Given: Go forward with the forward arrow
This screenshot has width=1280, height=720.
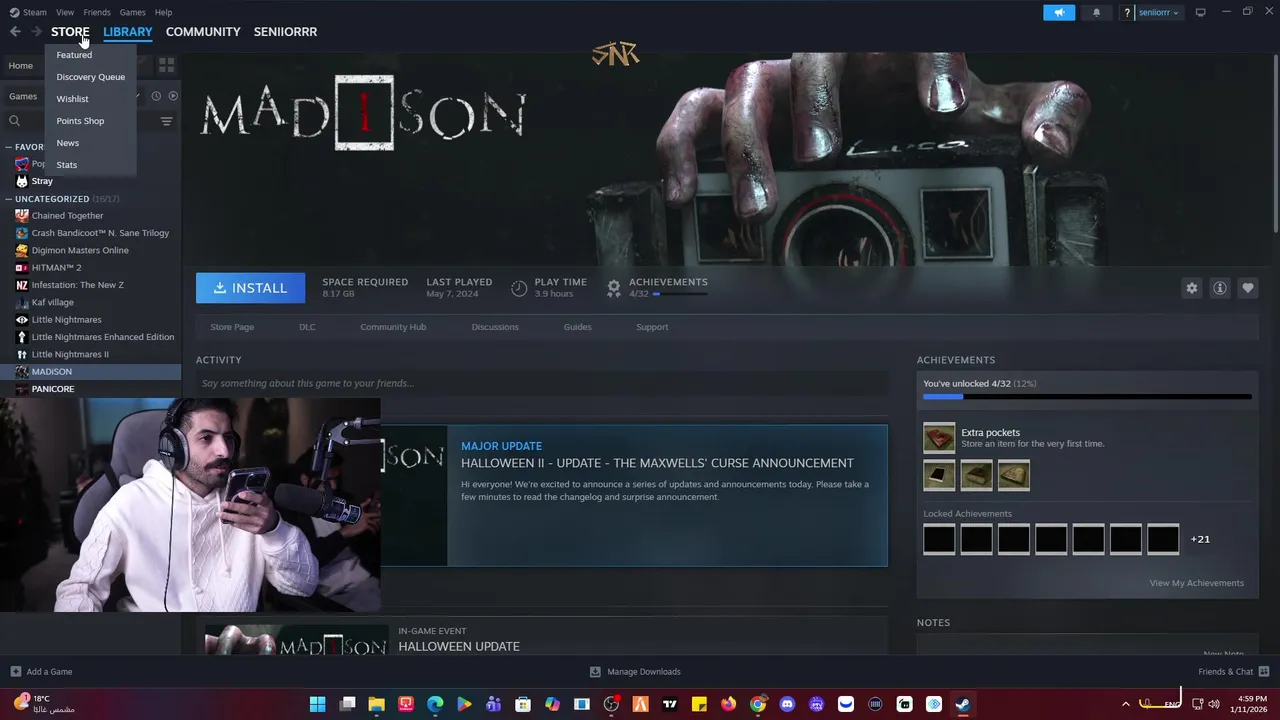Looking at the screenshot, I should coord(36,32).
